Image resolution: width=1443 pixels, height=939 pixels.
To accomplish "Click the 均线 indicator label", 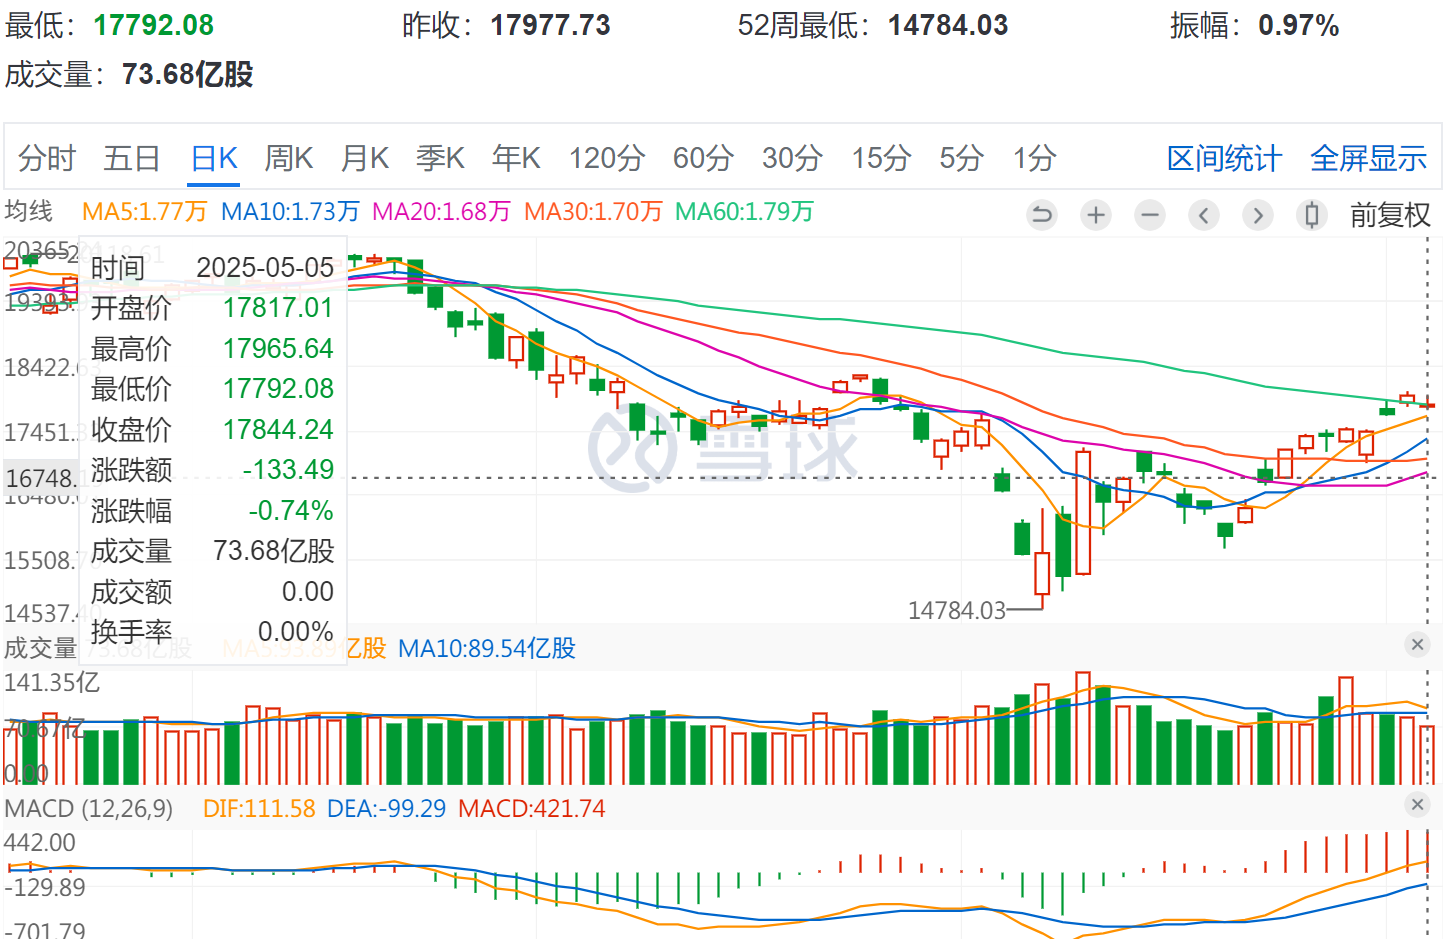I will [x=29, y=211].
